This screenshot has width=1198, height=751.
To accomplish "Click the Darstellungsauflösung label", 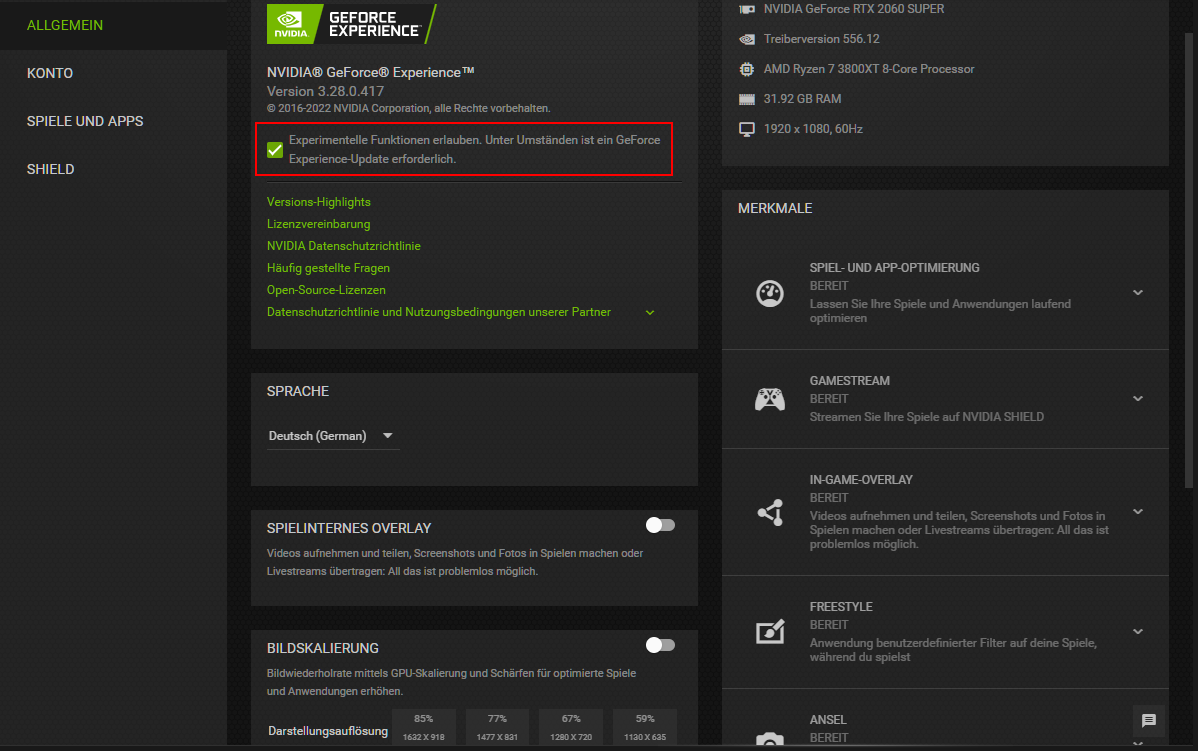I will click(328, 731).
